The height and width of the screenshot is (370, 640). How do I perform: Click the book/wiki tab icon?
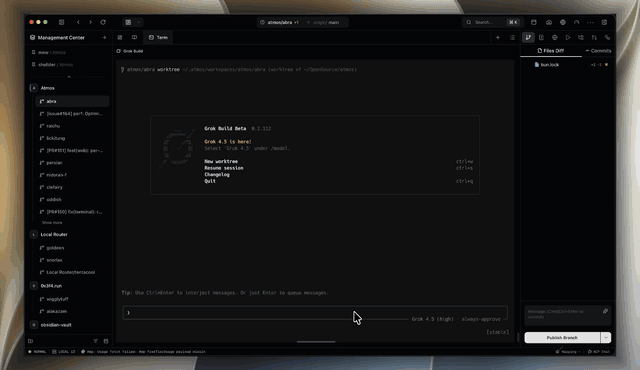click(134, 38)
